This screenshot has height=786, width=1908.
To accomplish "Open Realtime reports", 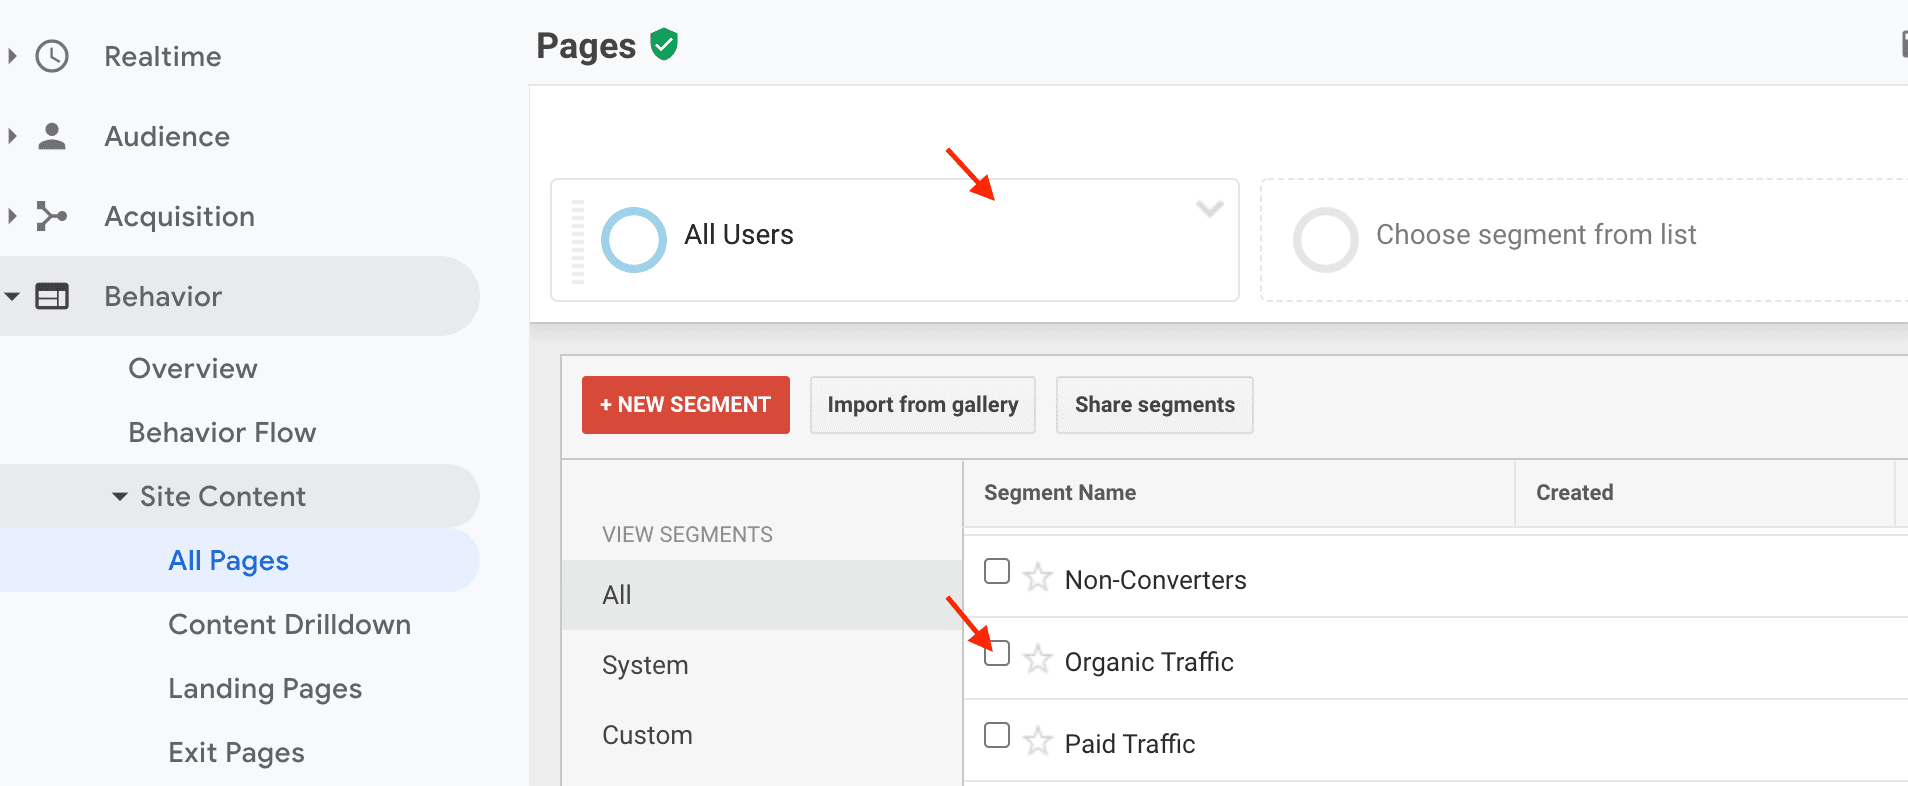I will (163, 56).
